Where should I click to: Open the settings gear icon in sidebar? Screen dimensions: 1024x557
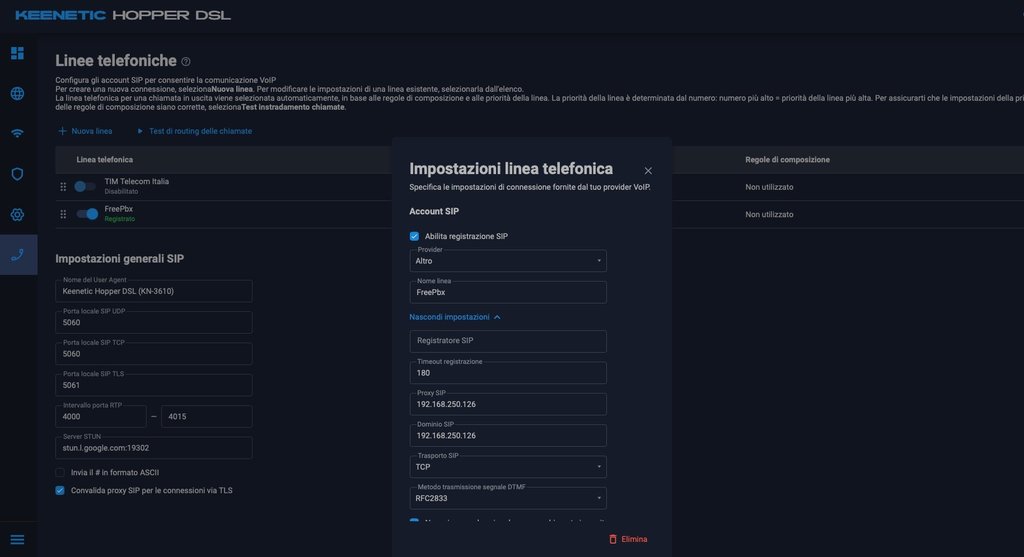[17, 214]
